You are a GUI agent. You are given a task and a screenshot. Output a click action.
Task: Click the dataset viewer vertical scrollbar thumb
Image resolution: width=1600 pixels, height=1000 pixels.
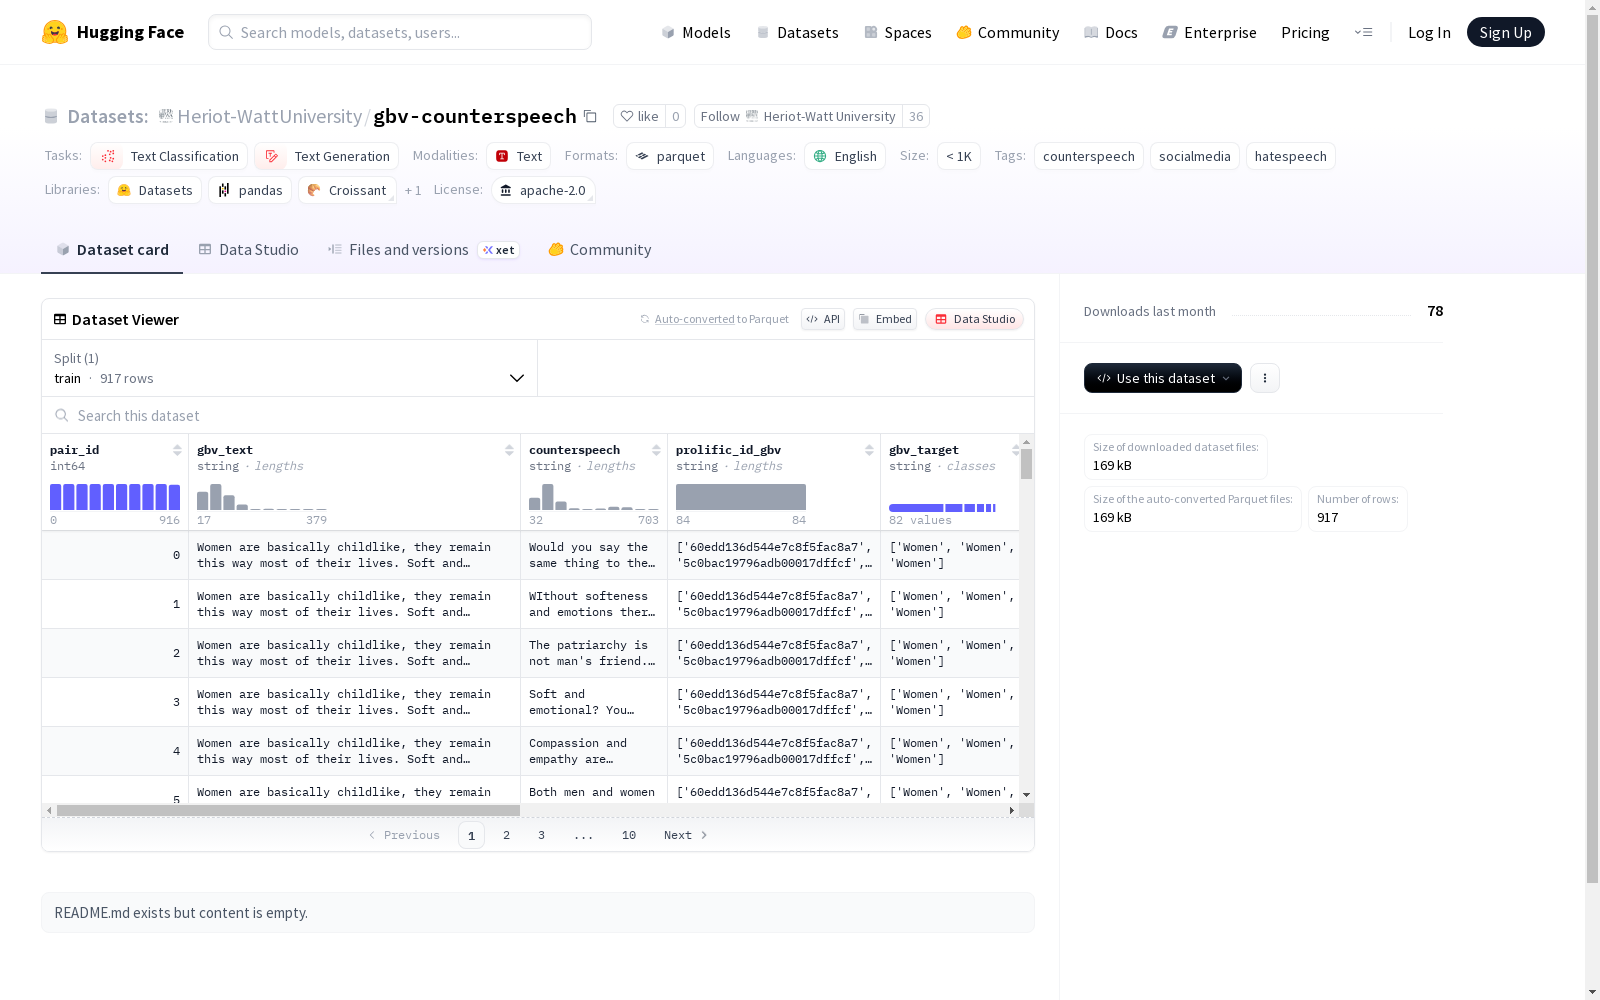coord(1026,463)
